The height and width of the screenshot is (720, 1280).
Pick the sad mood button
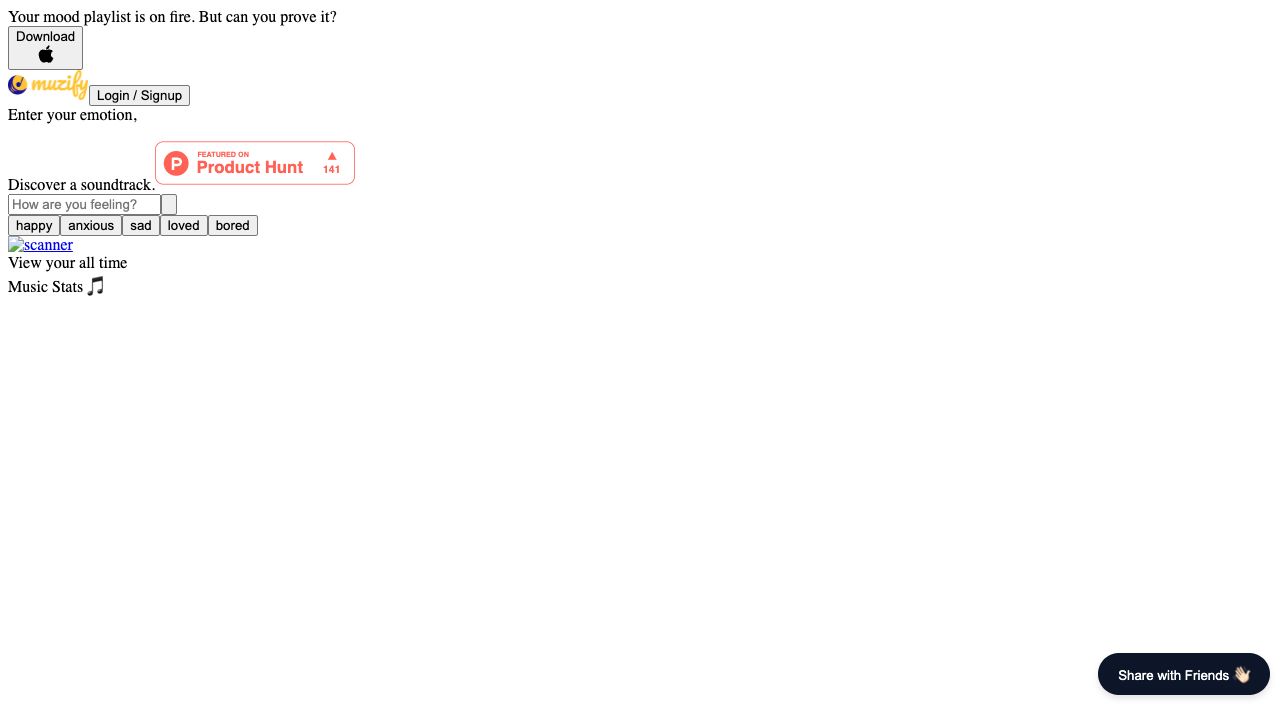(x=141, y=225)
